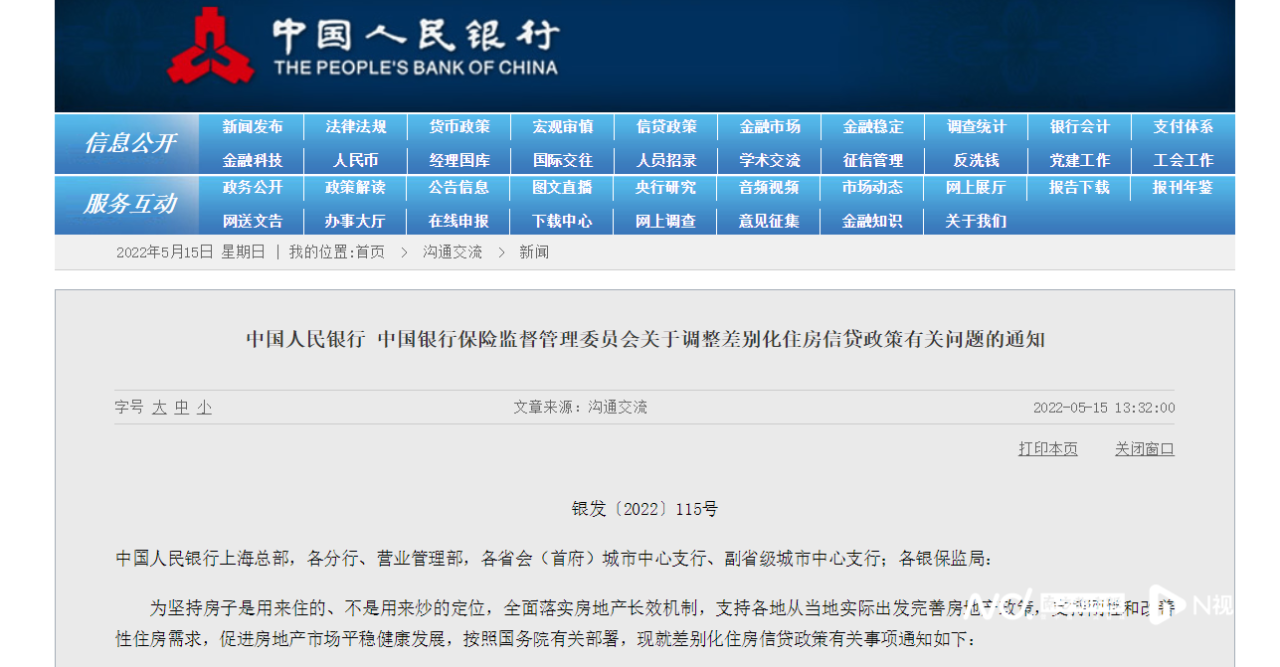Open the 经理国库 section

[x=459, y=160]
